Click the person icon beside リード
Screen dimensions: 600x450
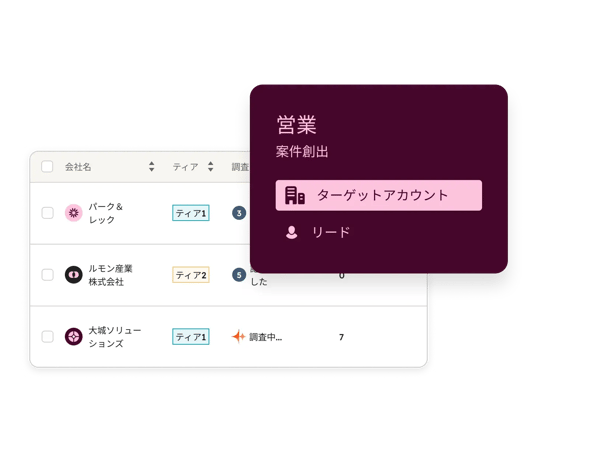pos(292,232)
